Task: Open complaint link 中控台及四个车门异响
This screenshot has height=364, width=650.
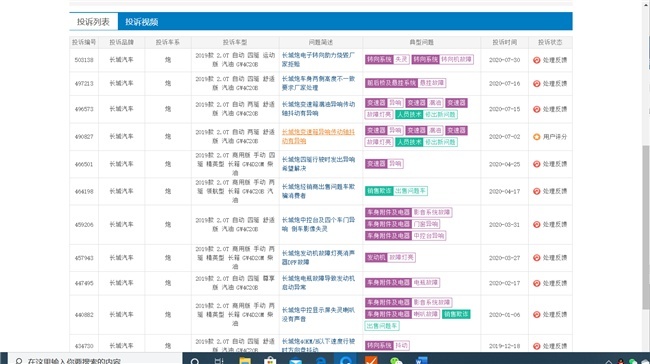Action: point(318,224)
